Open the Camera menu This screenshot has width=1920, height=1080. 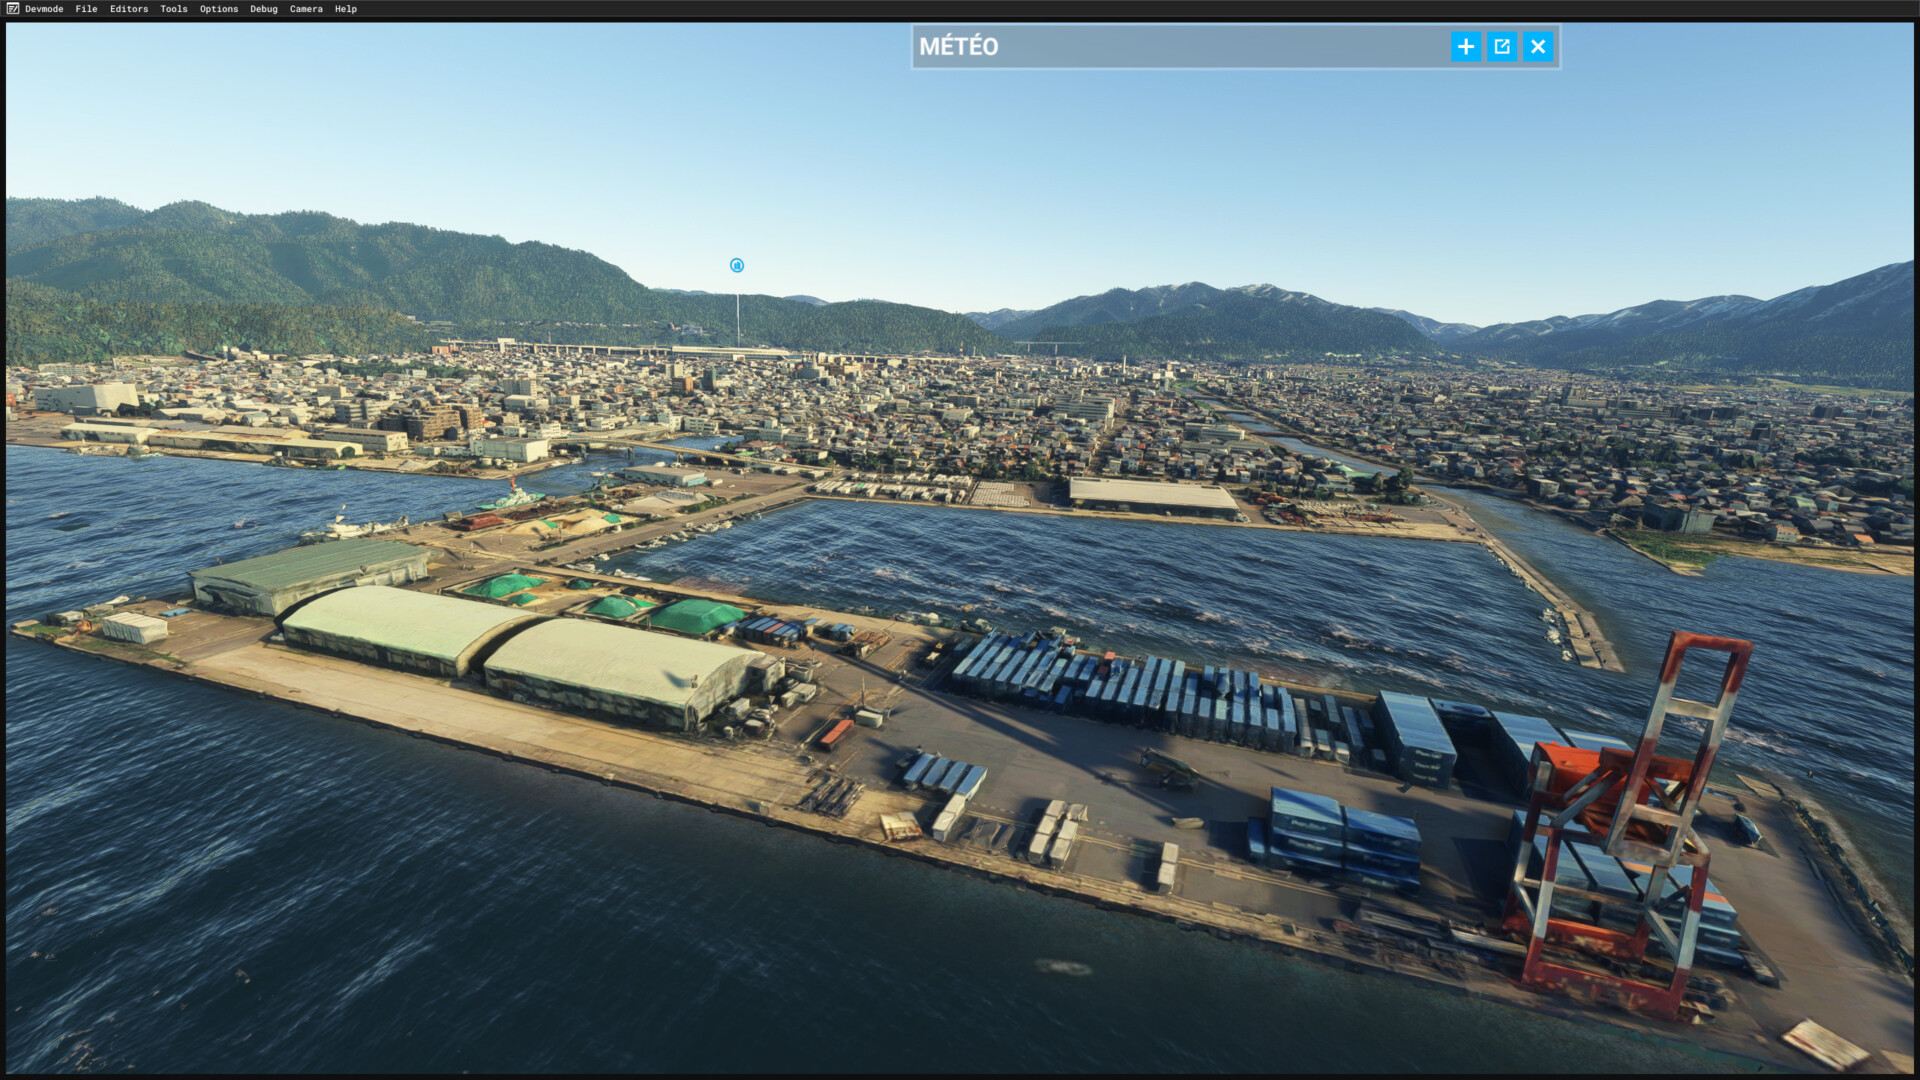306,9
